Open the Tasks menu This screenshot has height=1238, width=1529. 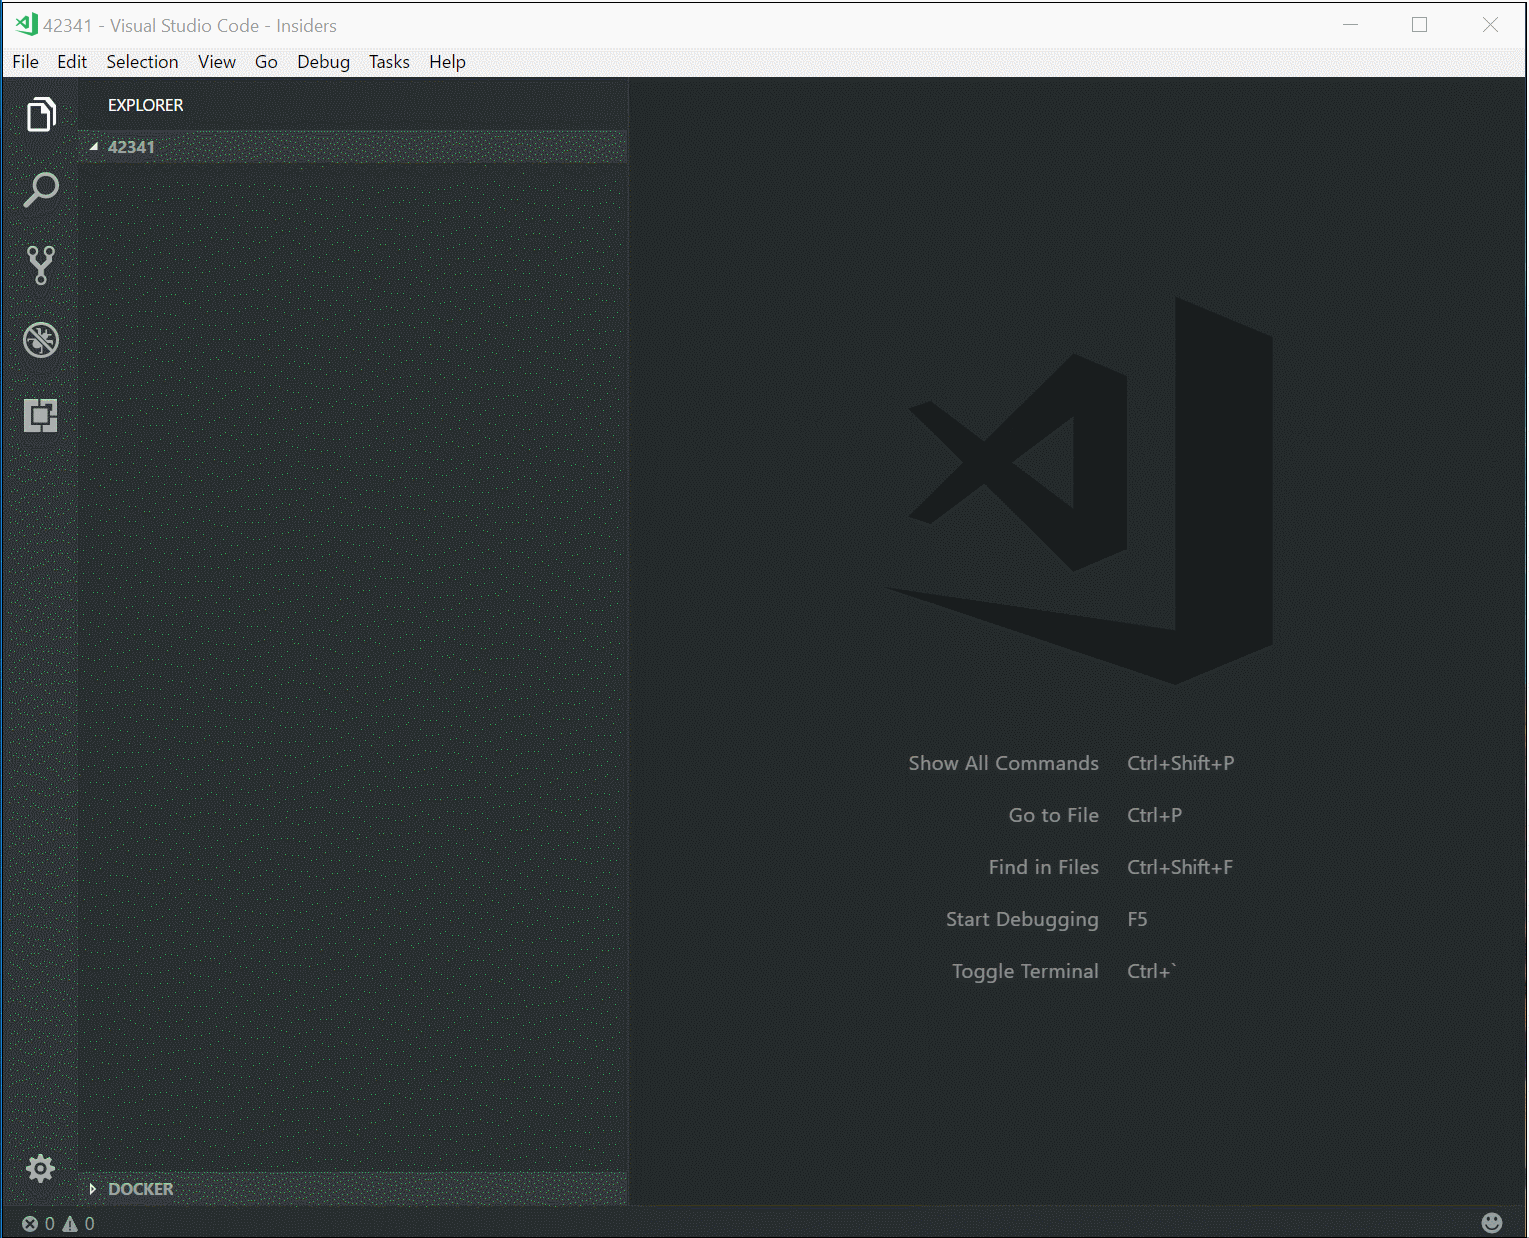point(389,62)
